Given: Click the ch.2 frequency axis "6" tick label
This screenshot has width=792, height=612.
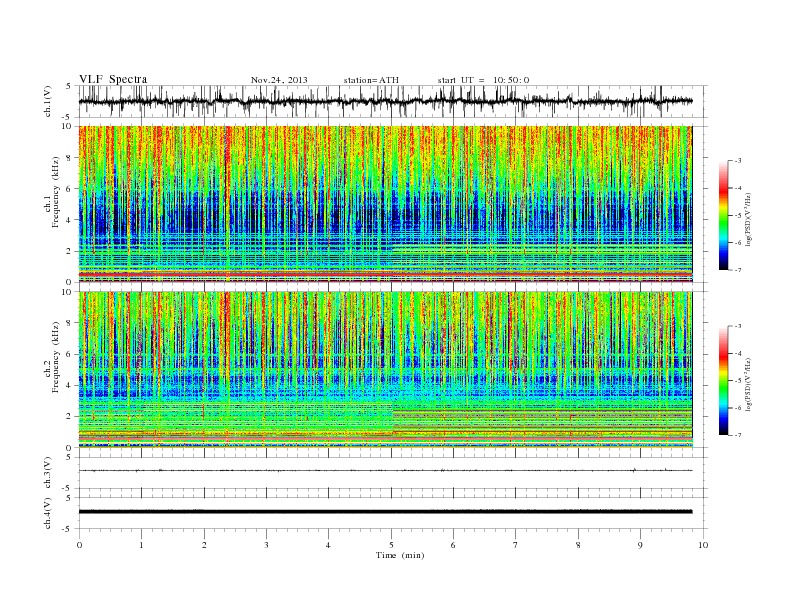Looking at the screenshot, I should pos(69,354).
